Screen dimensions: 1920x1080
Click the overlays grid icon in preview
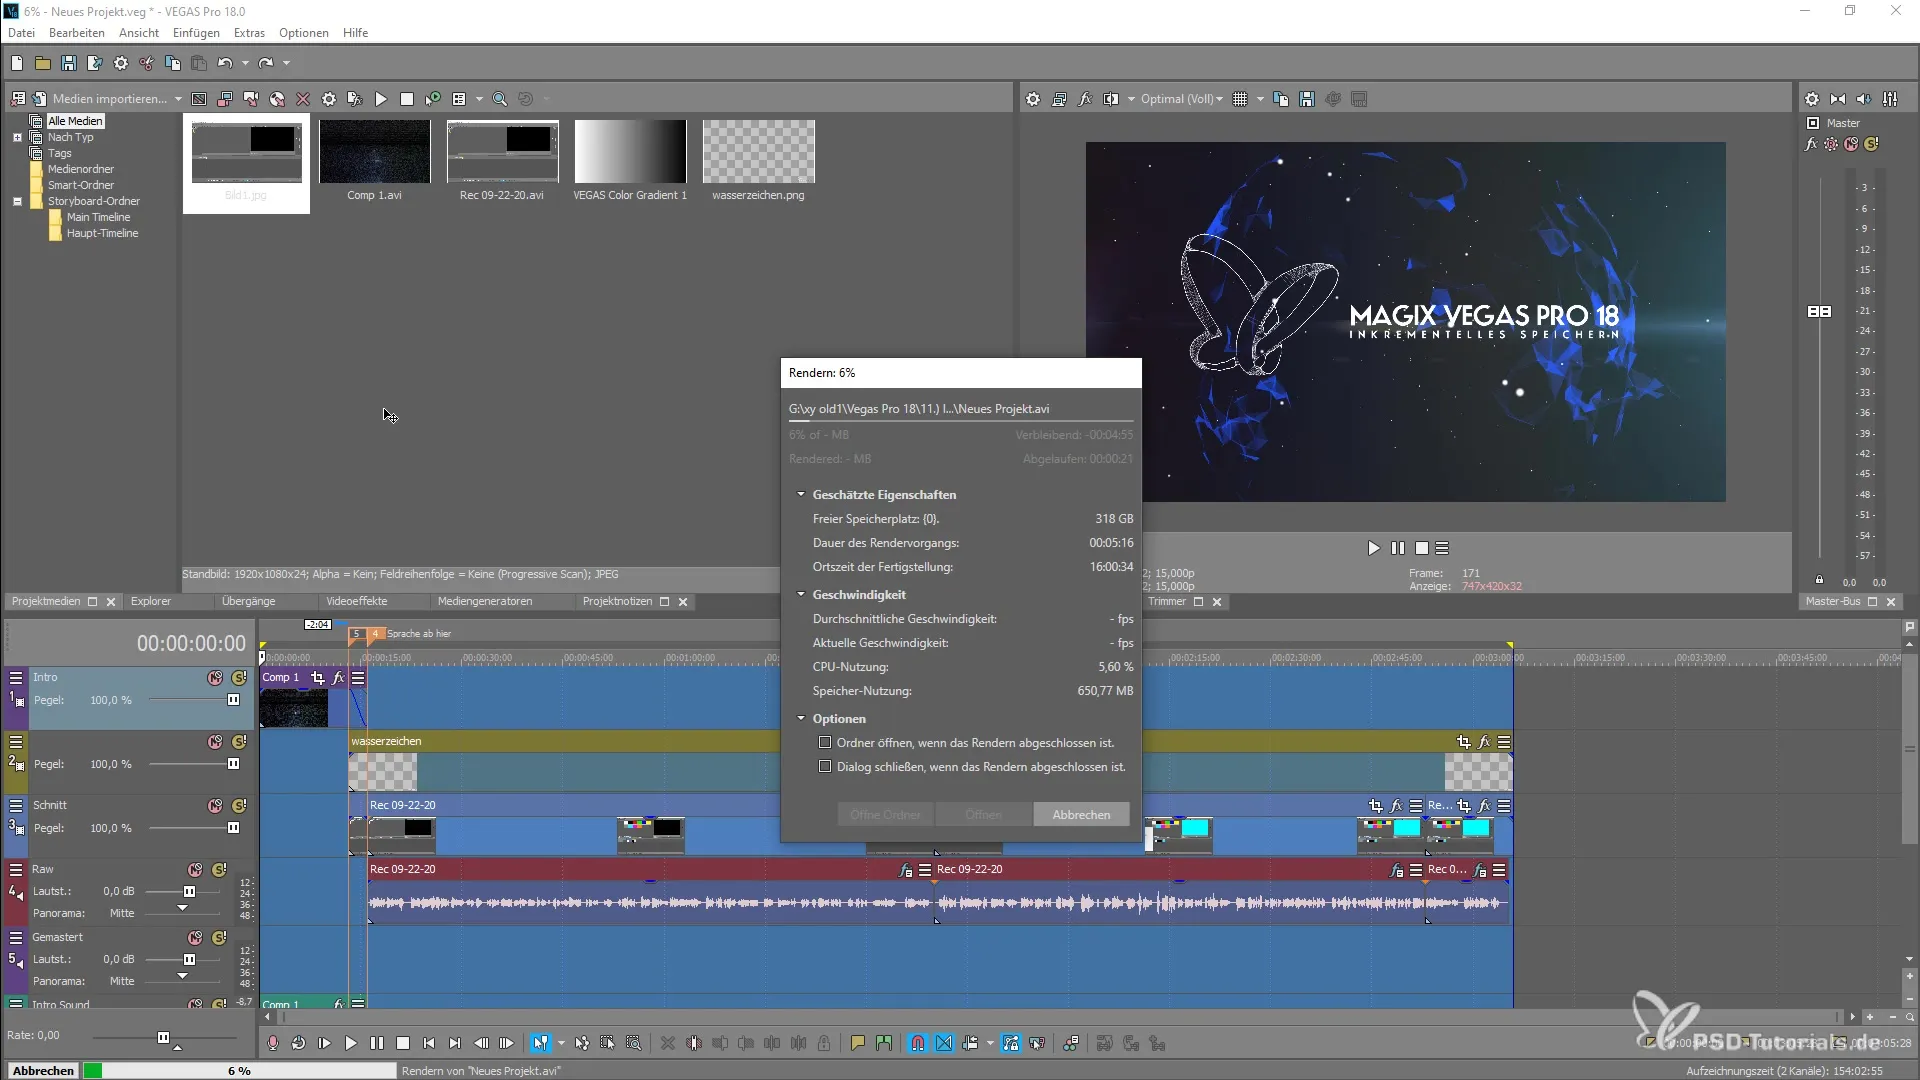coord(1240,99)
